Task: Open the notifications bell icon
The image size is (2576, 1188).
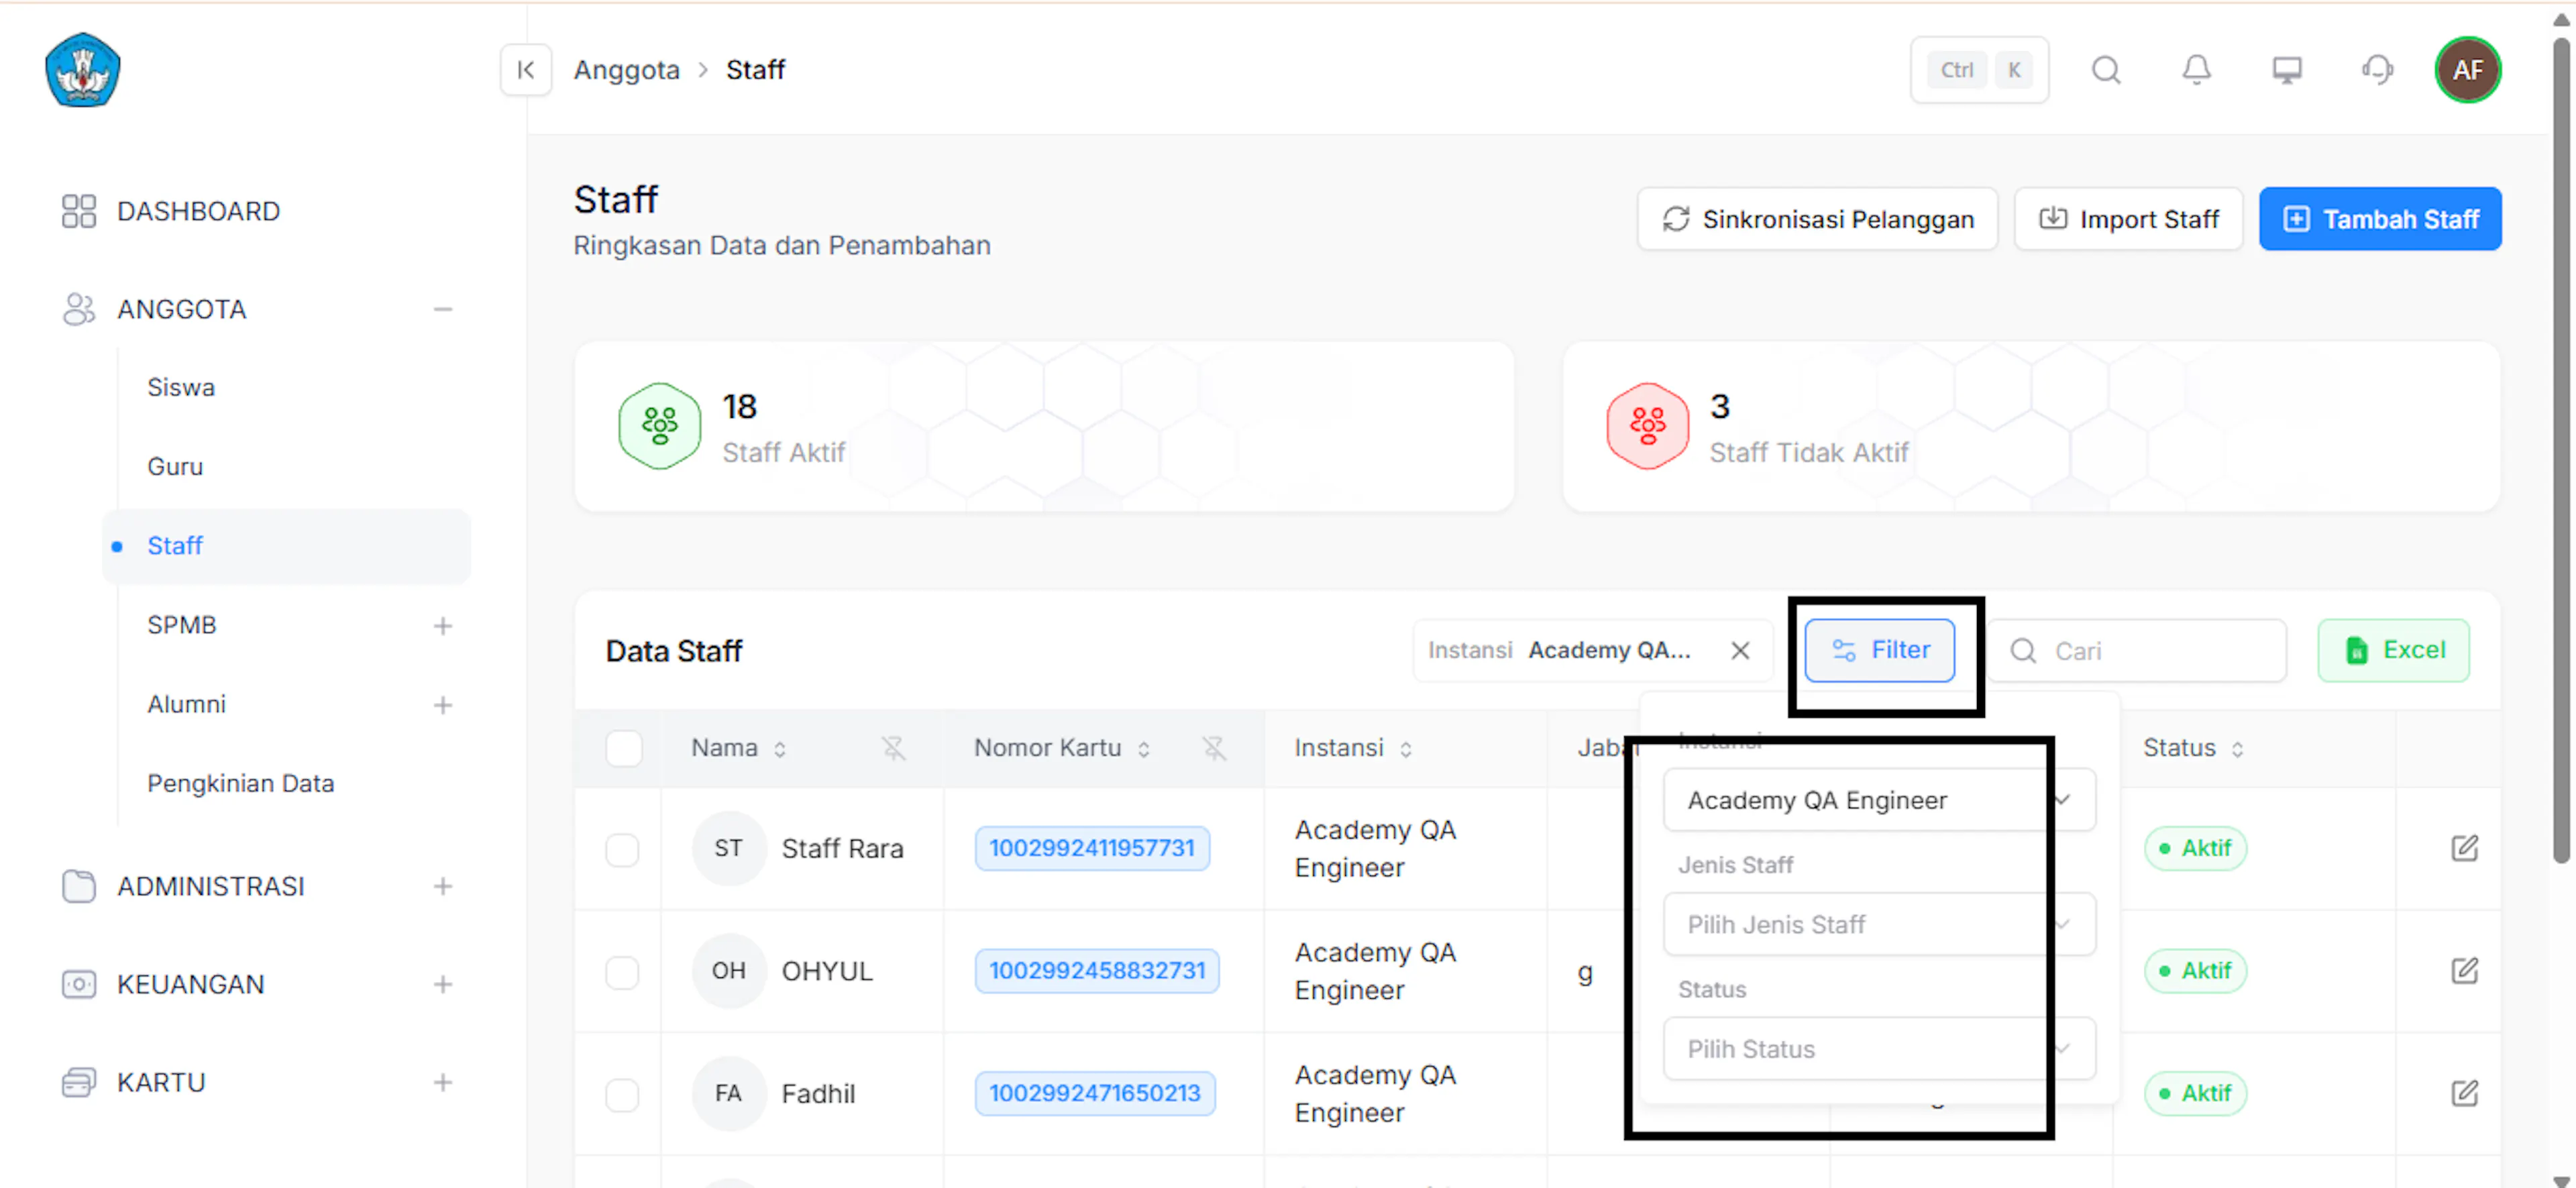Action: point(2196,70)
